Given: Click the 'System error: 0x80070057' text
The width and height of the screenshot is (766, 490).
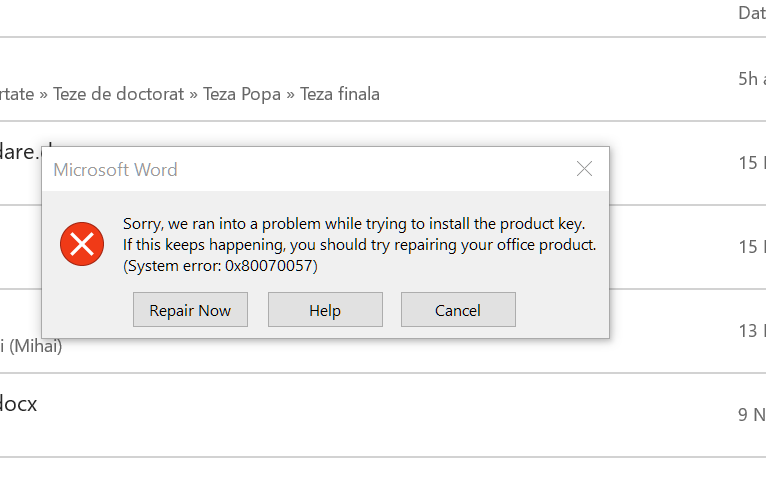Looking at the screenshot, I should tap(220, 266).
